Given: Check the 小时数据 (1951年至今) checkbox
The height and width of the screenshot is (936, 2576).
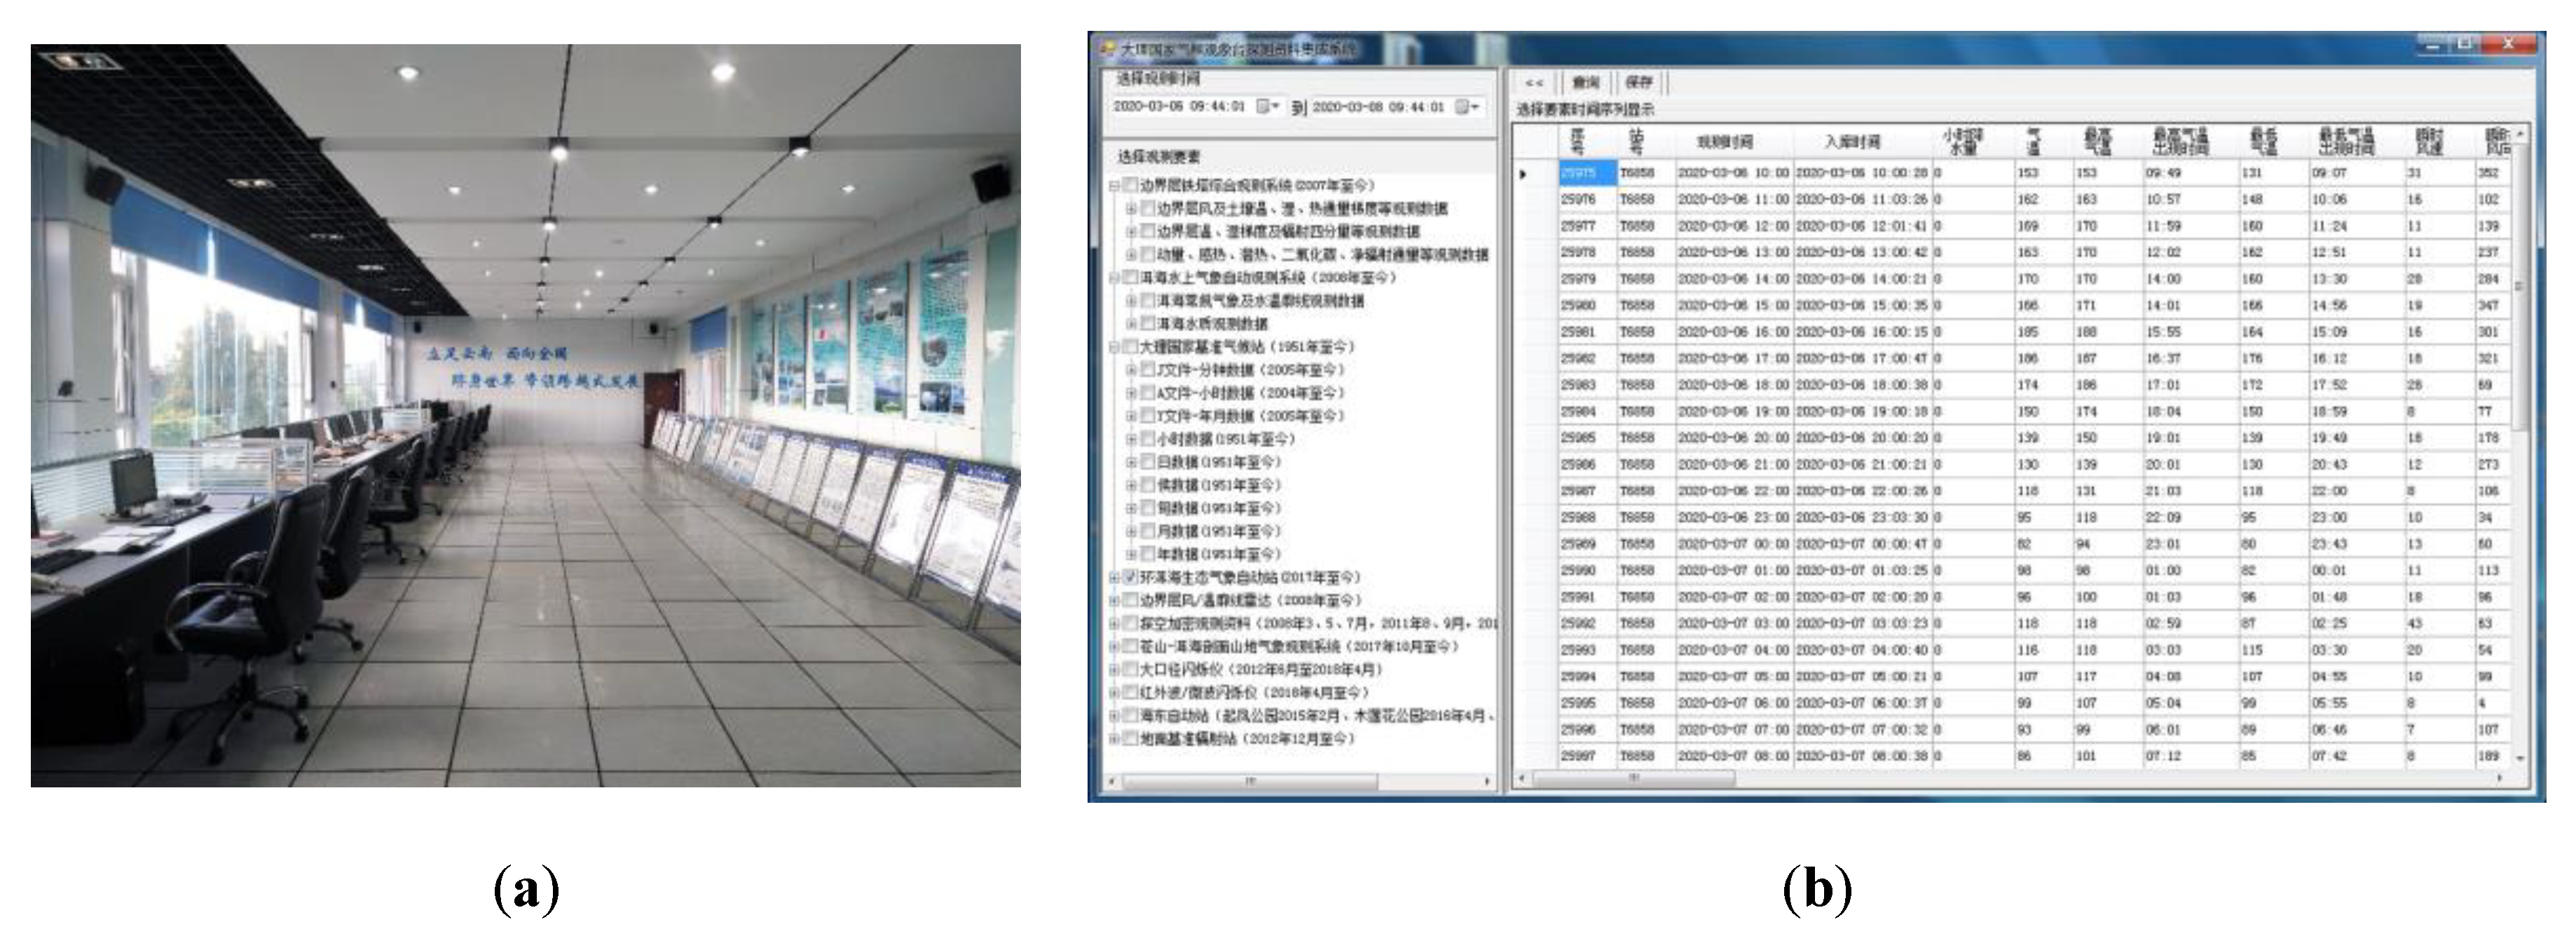Looking at the screenshot, I should pyautogui.click(x=1148, y=439).
